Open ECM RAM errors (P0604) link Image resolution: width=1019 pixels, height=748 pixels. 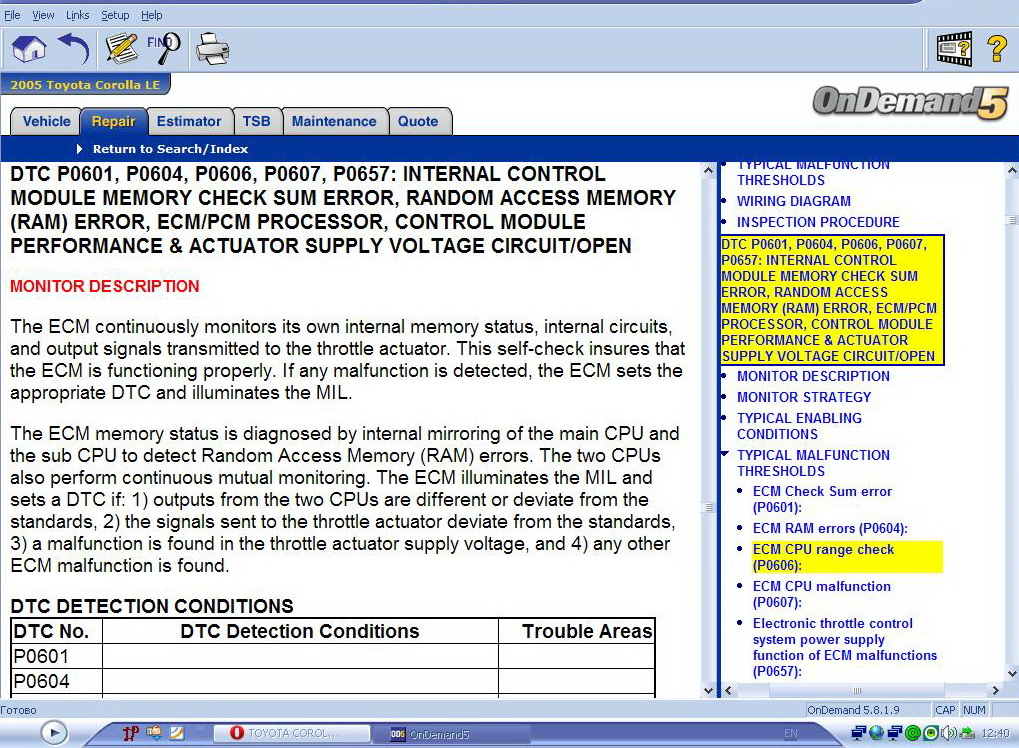coord(830,528)
